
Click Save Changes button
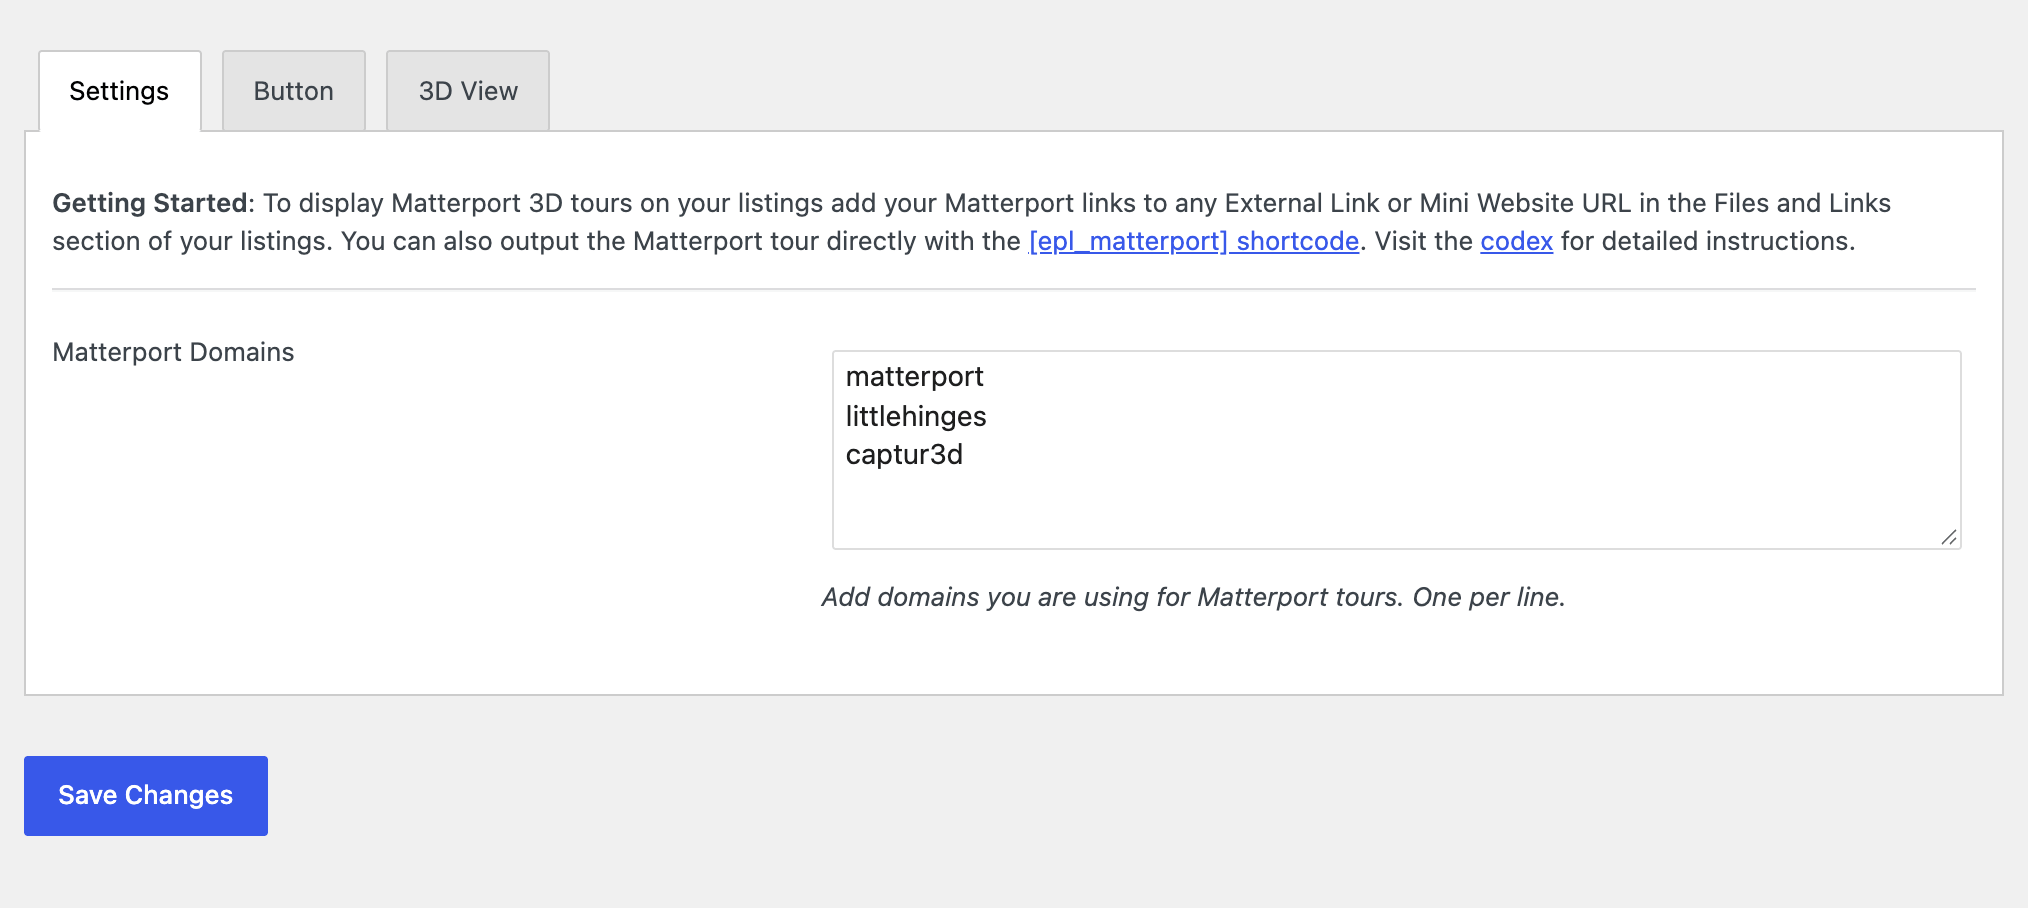(x=146, y=796)
